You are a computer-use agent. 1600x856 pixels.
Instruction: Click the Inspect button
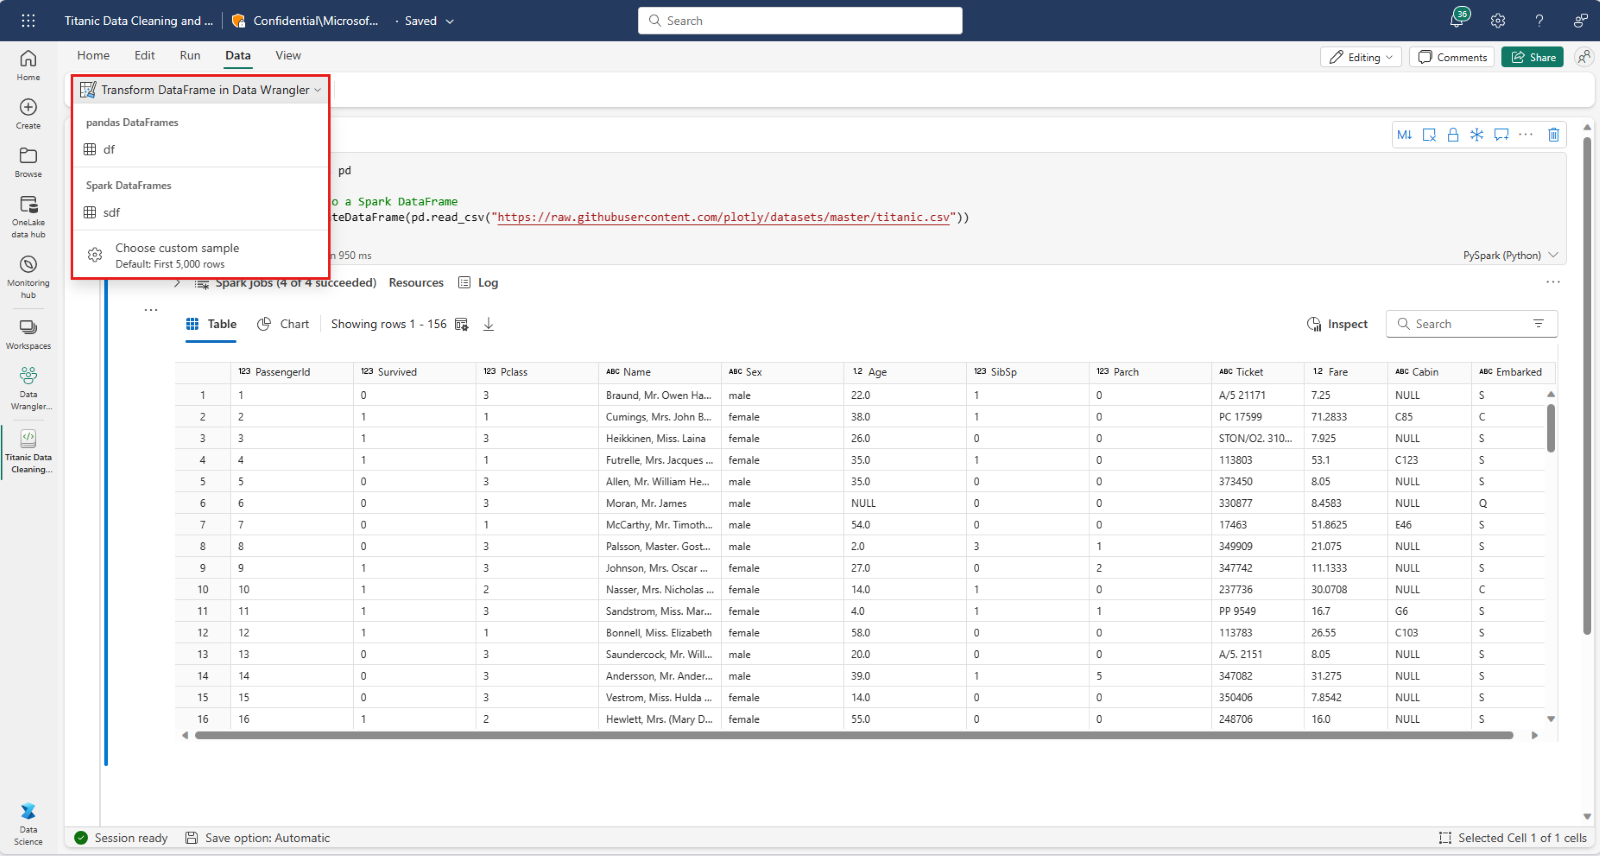pos(1337,324)
